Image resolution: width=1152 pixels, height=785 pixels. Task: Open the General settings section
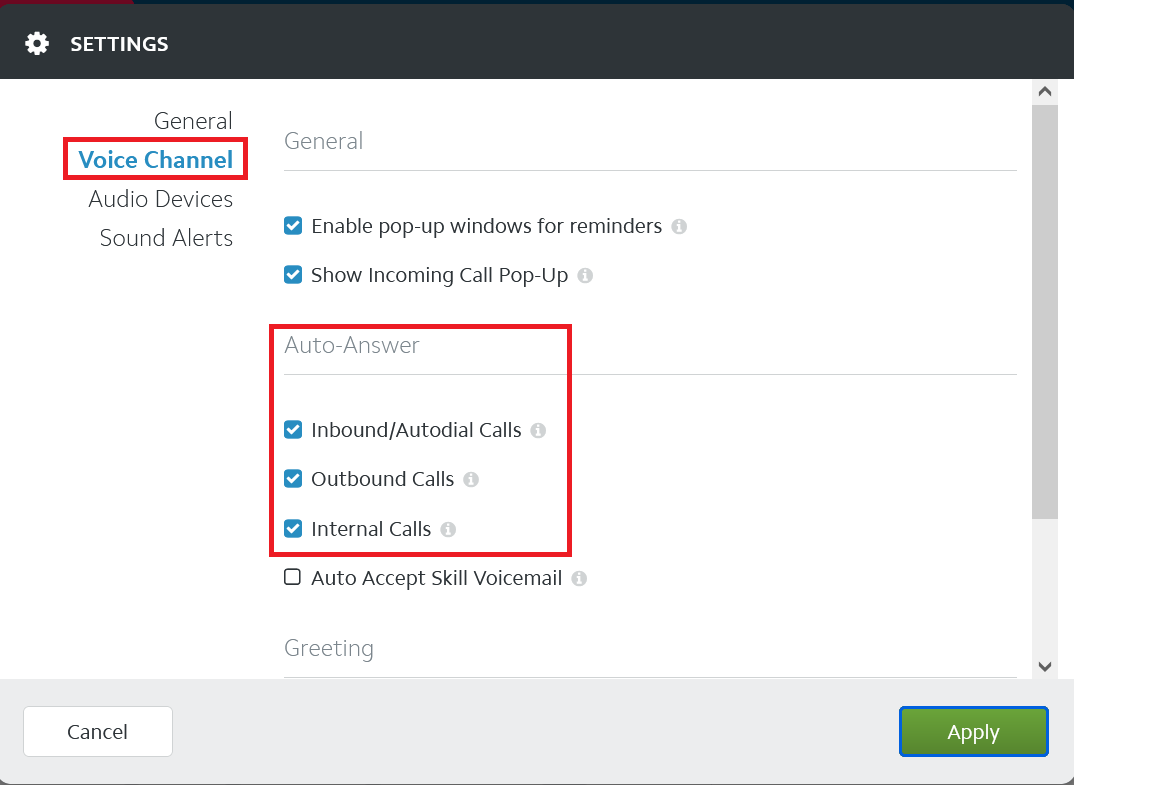pyautogui.click(x=193, y=121)
